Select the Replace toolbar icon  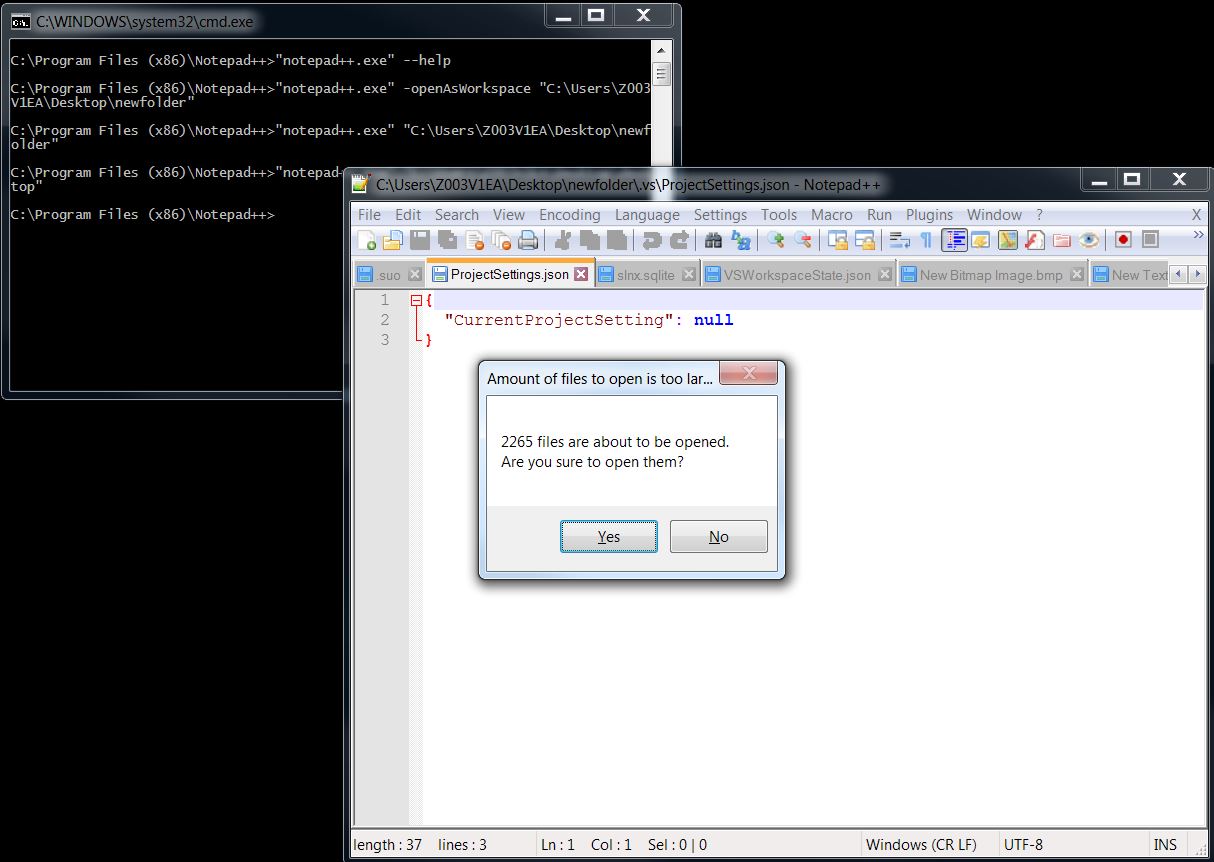click(741, 240)
